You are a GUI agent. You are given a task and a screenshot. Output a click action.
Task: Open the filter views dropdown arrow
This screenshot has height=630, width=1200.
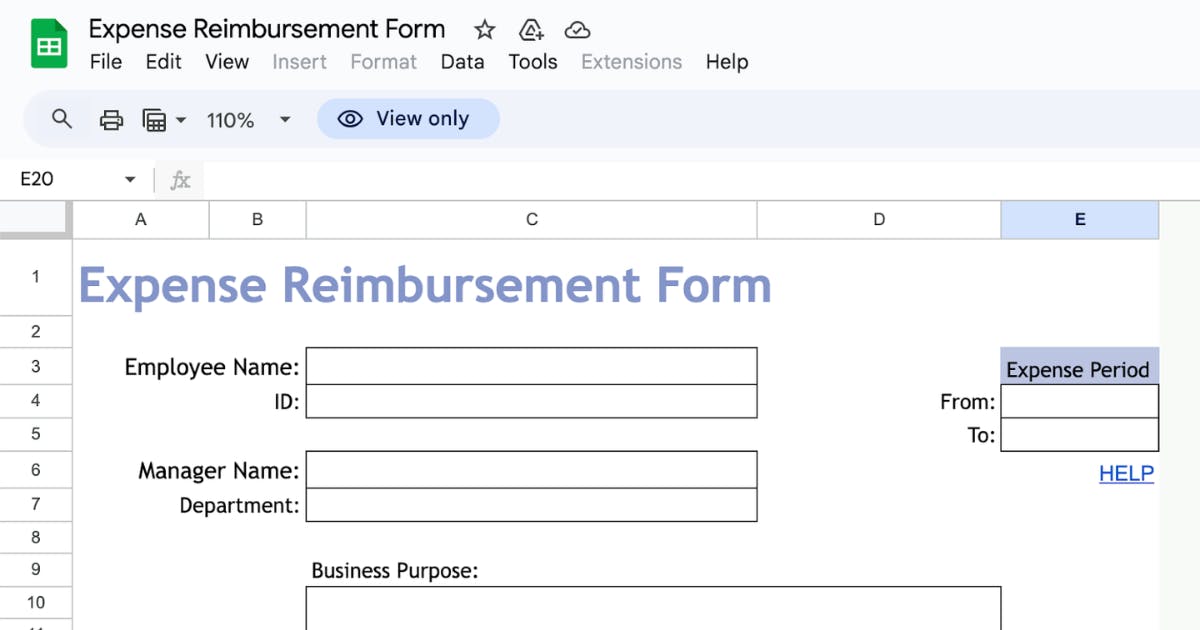pos(181,119)
